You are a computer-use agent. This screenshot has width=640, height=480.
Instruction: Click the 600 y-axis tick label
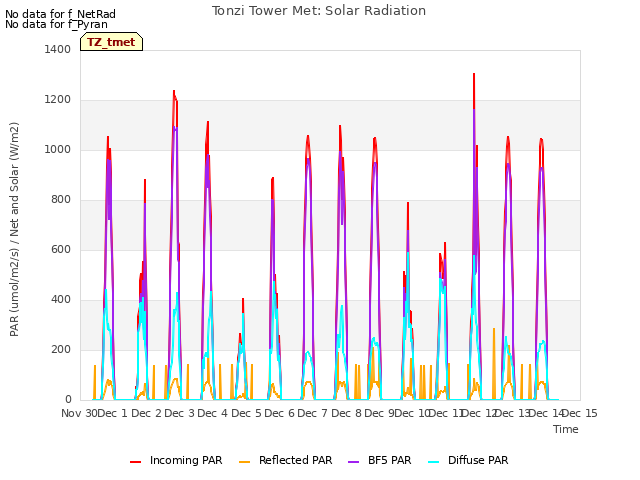pyautogui.click(x=61, y=249)
